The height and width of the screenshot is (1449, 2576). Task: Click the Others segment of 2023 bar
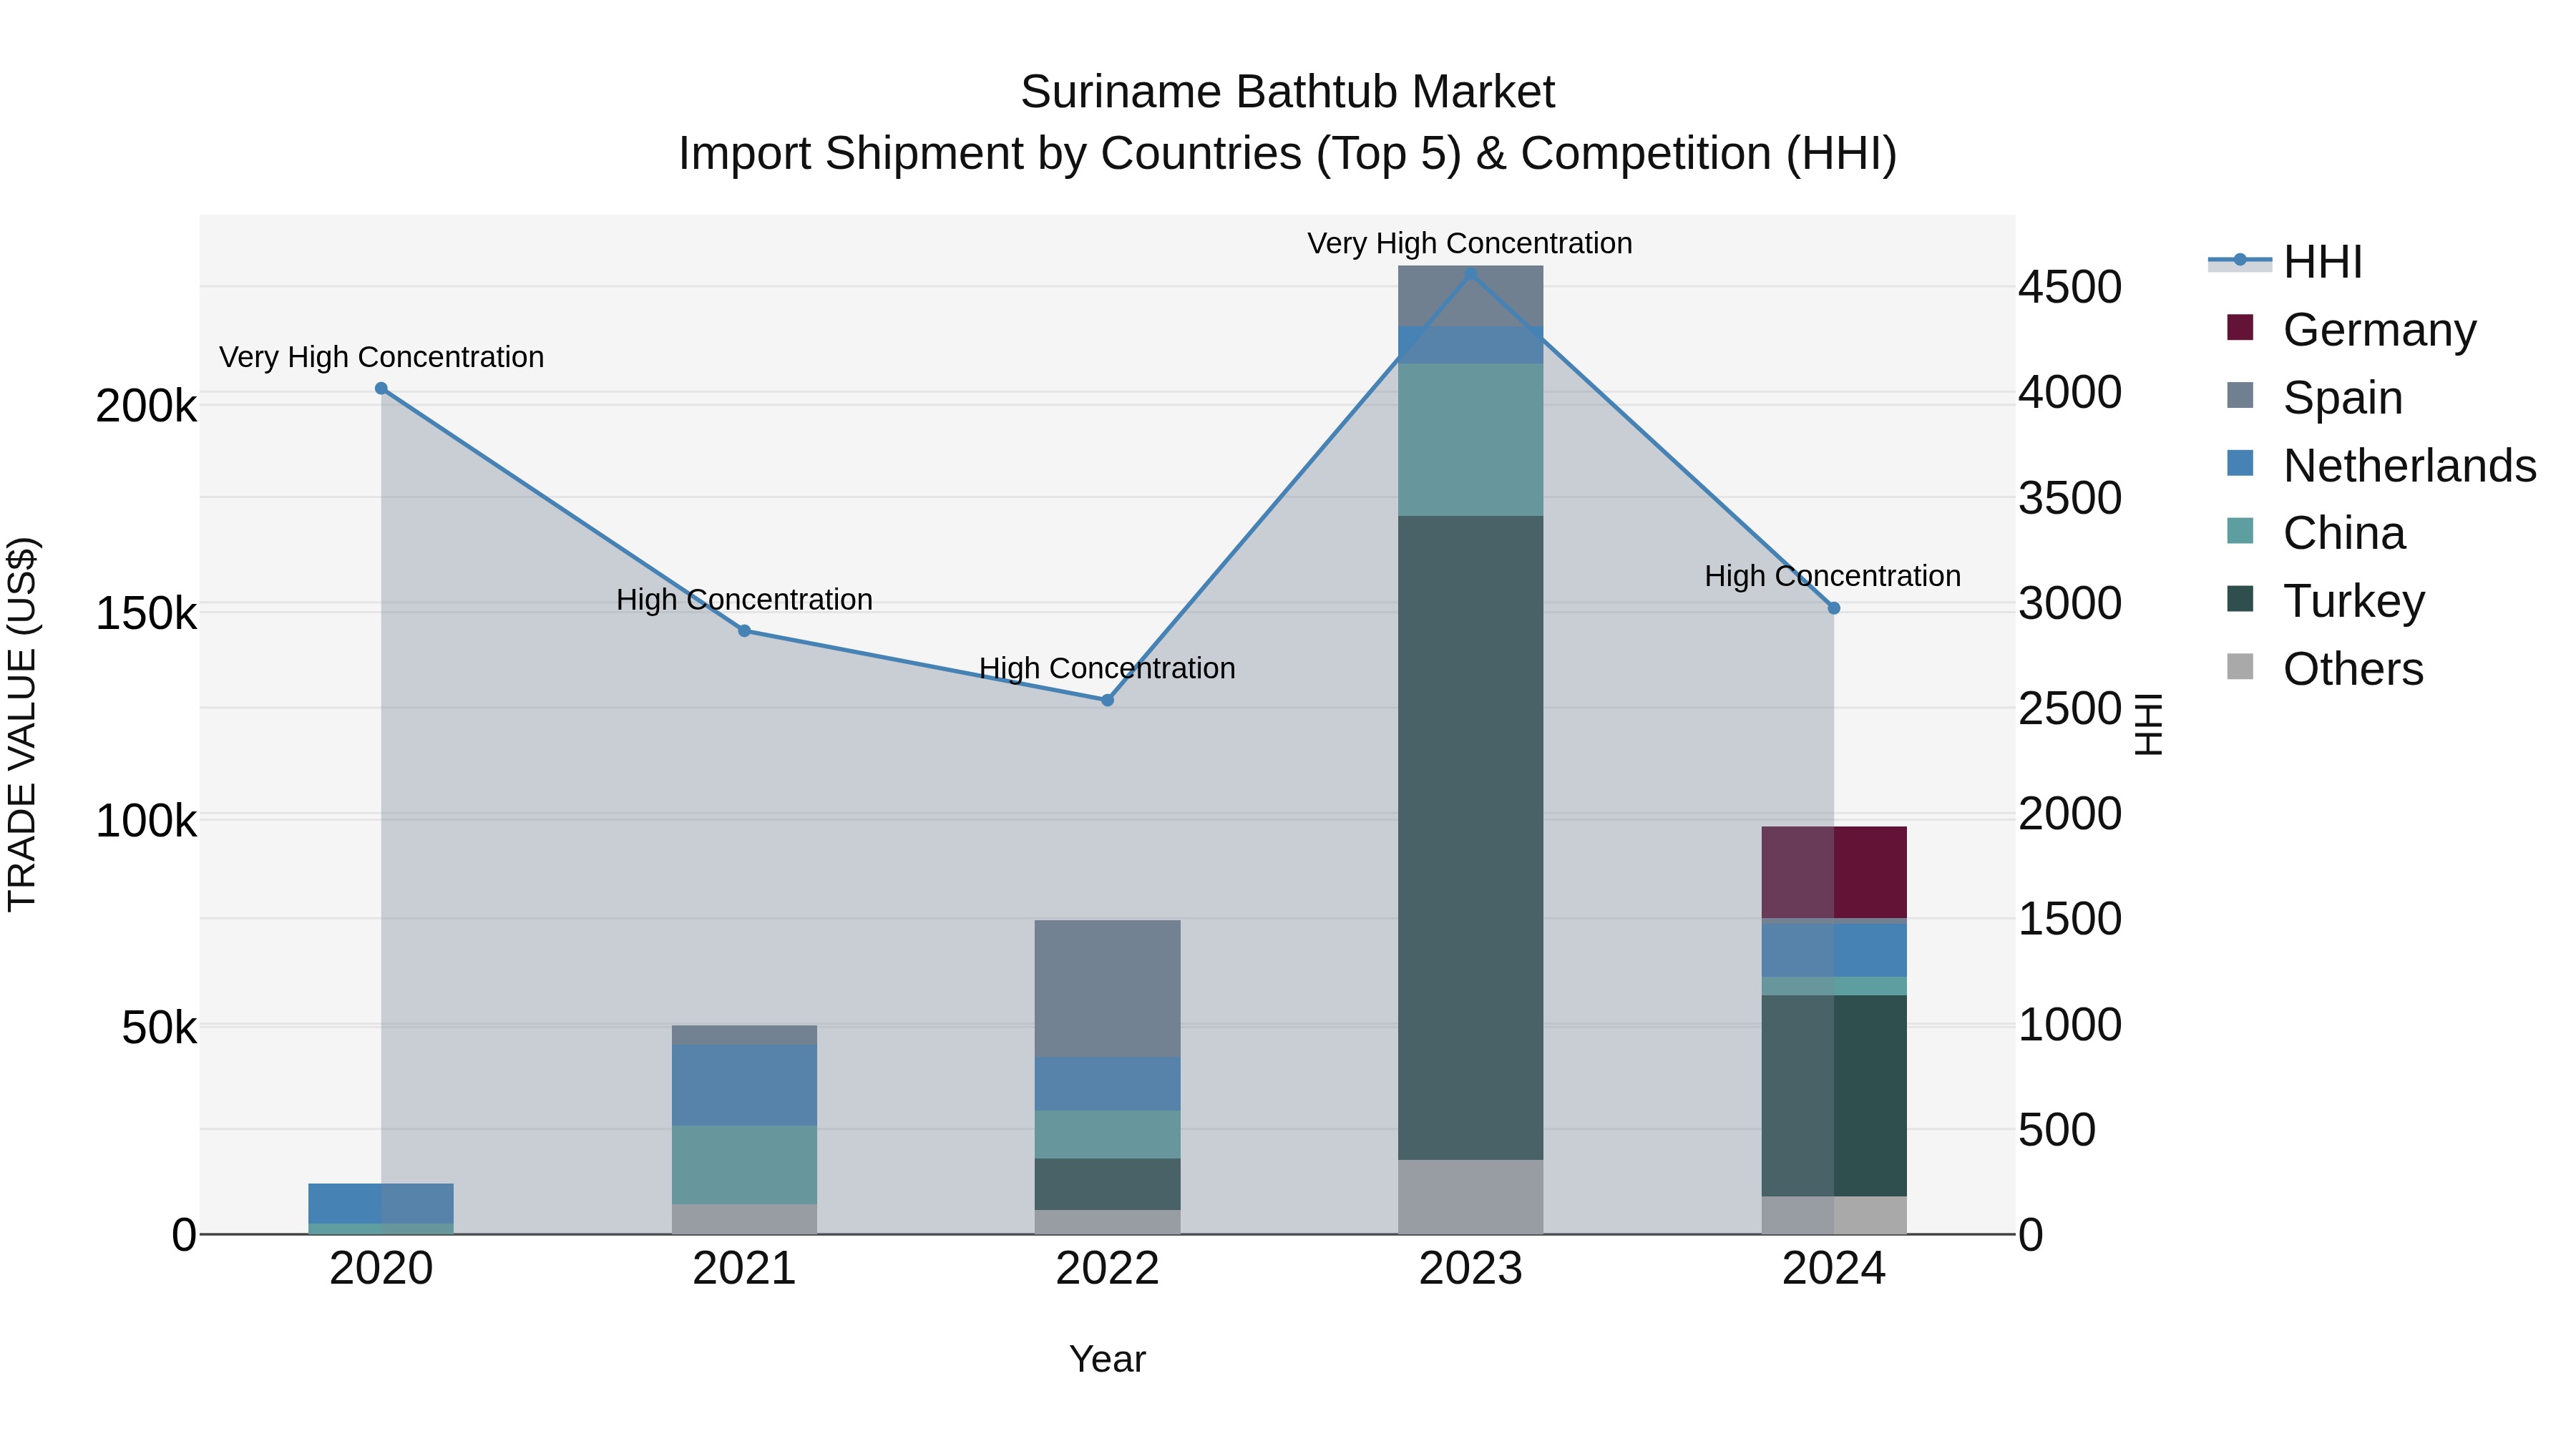[1470, 1197]
